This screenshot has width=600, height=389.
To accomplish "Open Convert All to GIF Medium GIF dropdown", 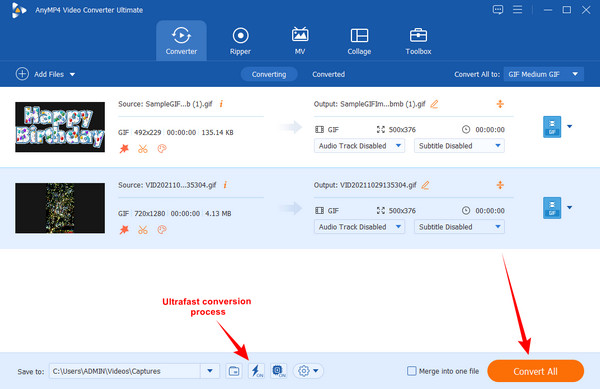I will coord(543,74).
